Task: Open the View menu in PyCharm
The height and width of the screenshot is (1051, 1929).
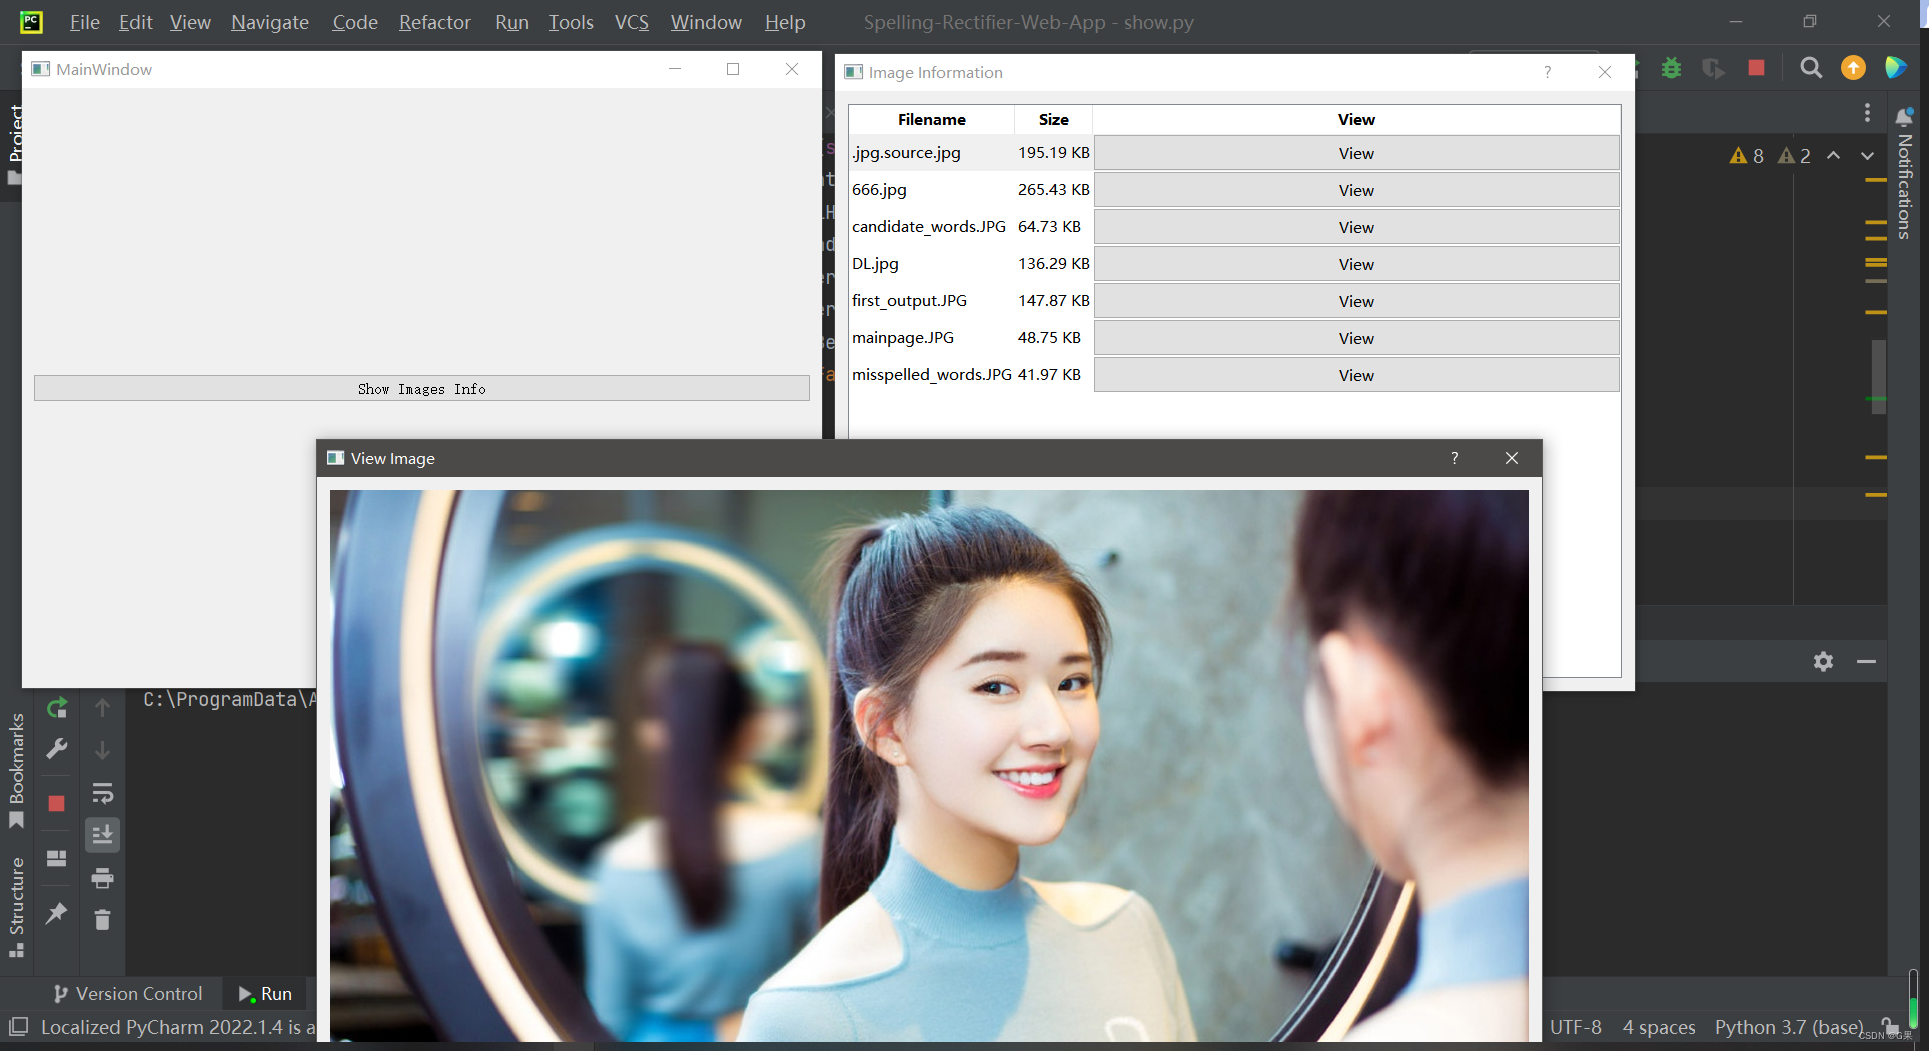Action: (x=190, y=22)
